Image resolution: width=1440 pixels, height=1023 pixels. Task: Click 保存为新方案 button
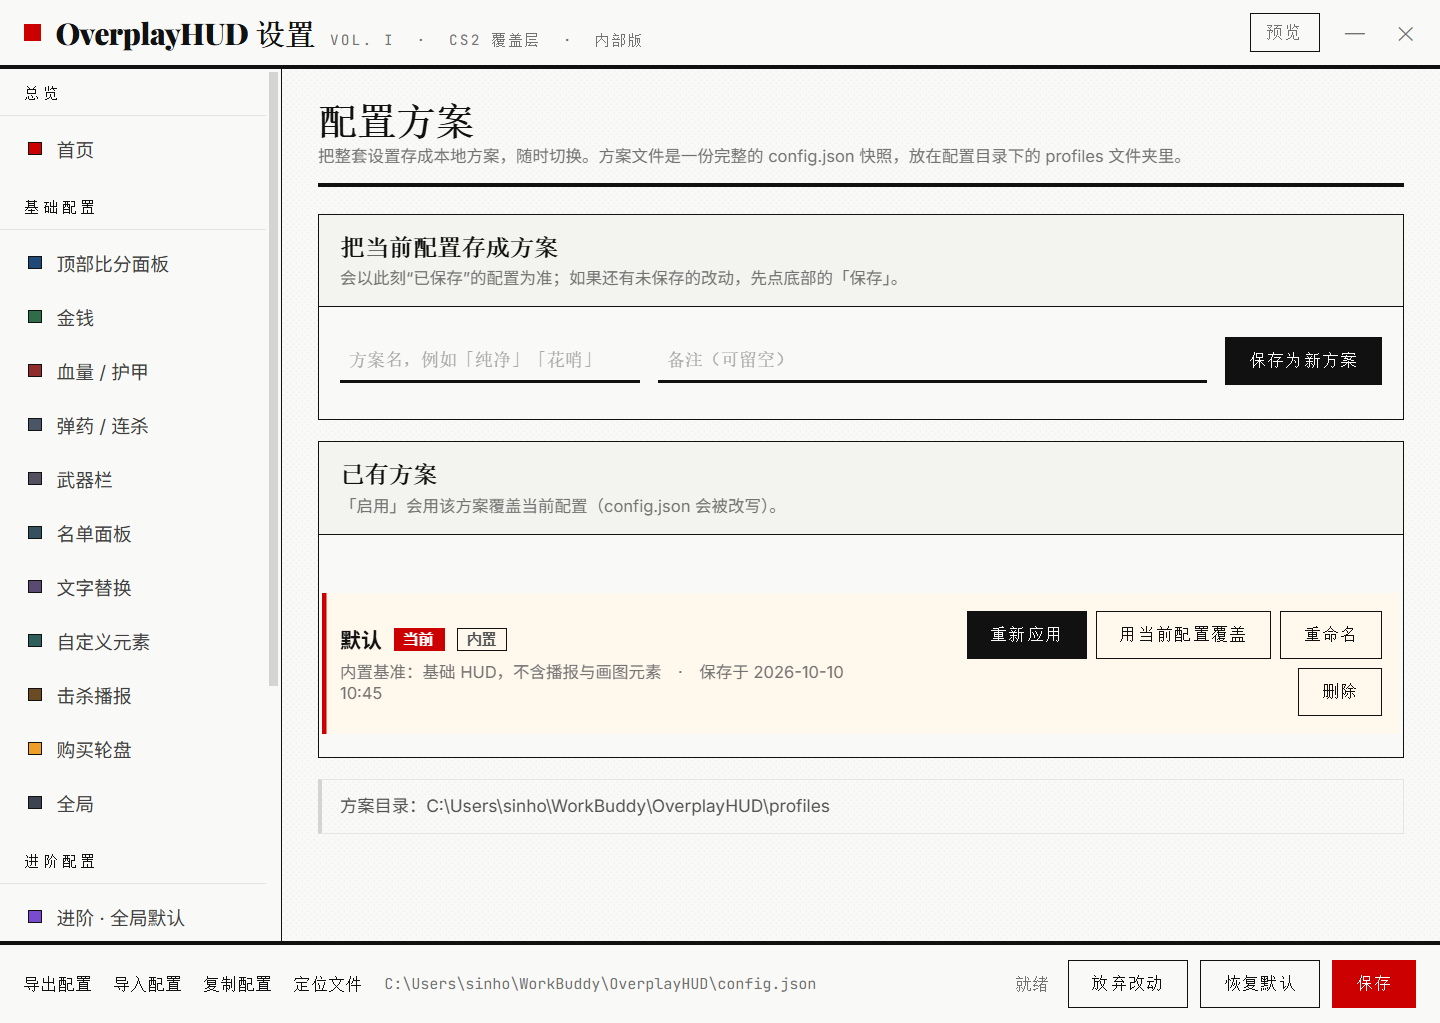tap(1303, 361)
